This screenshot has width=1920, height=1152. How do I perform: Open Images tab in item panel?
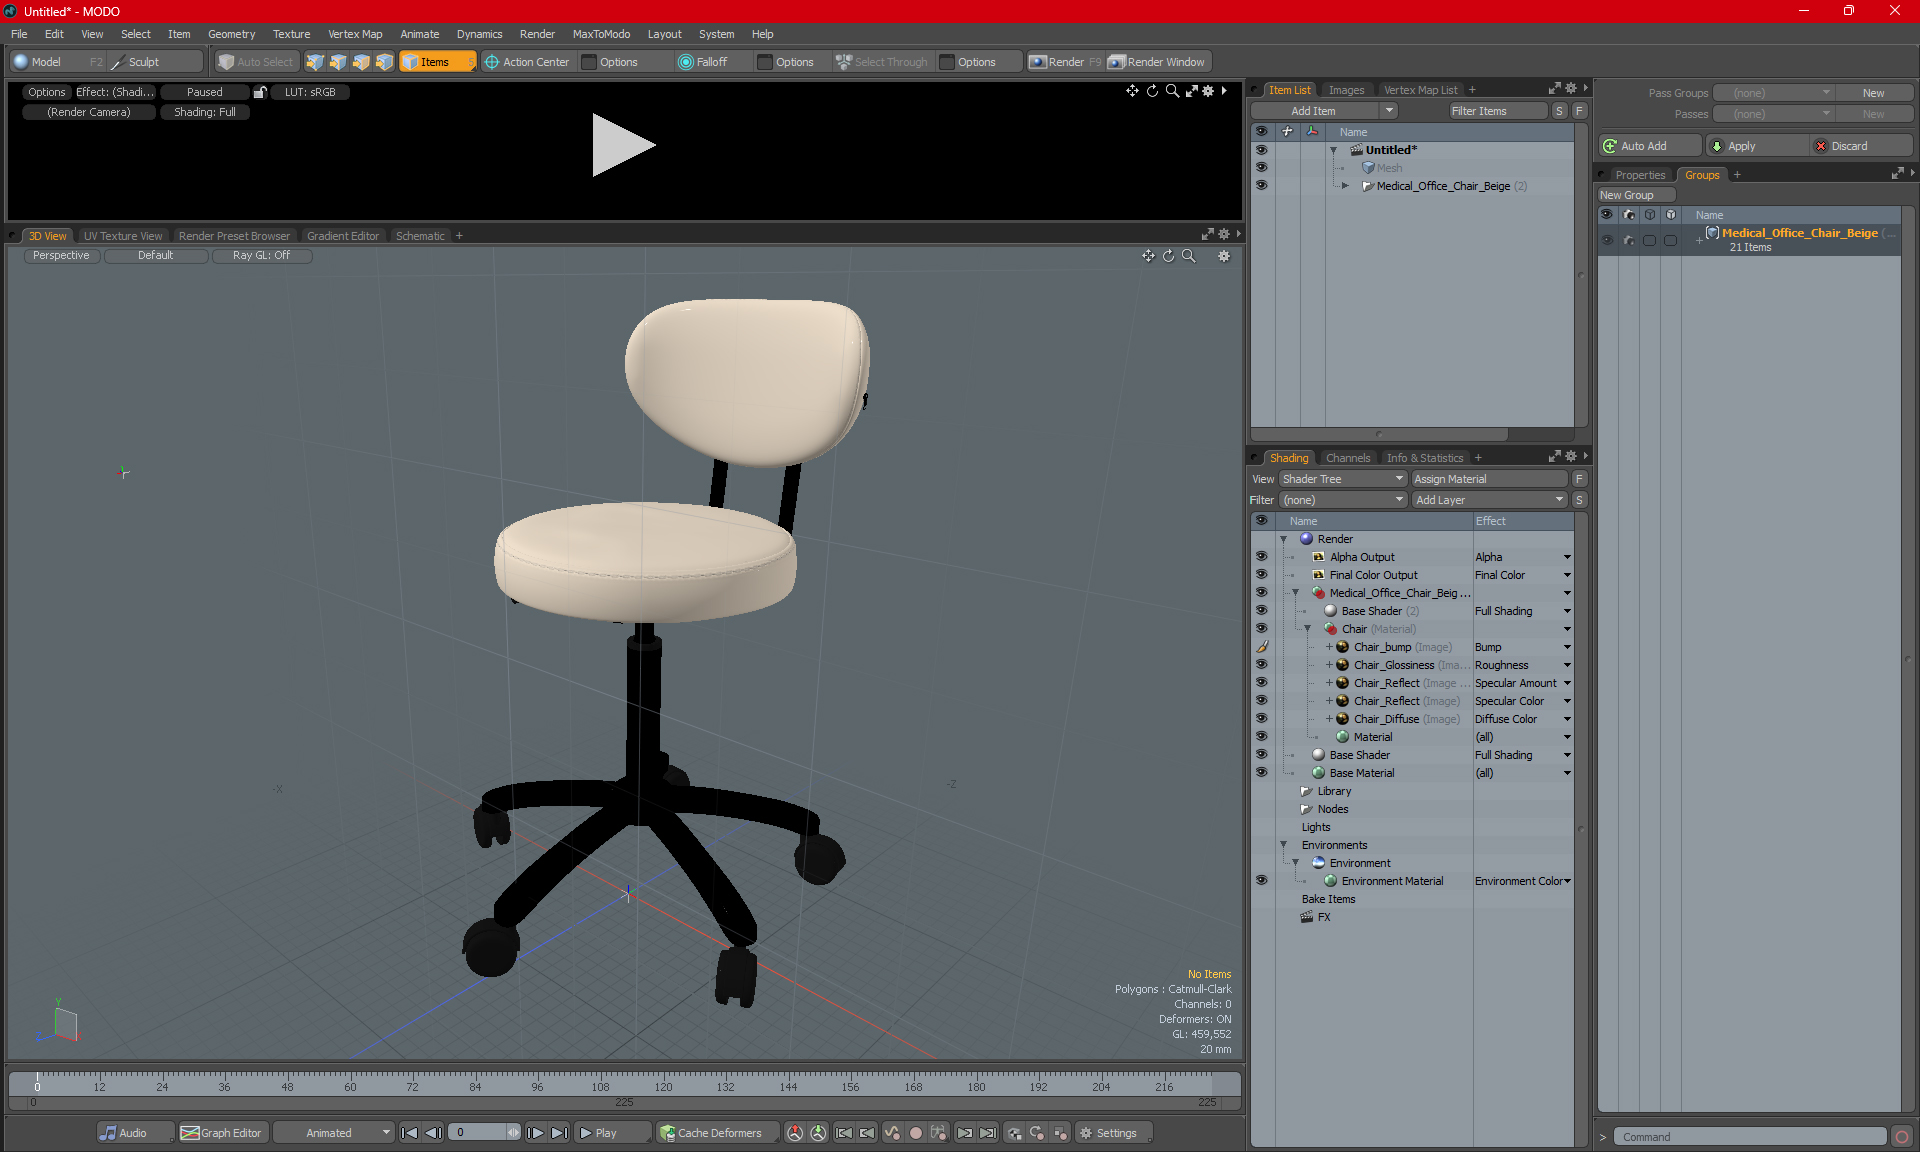pyautogui.click(x=1346, y=90)
